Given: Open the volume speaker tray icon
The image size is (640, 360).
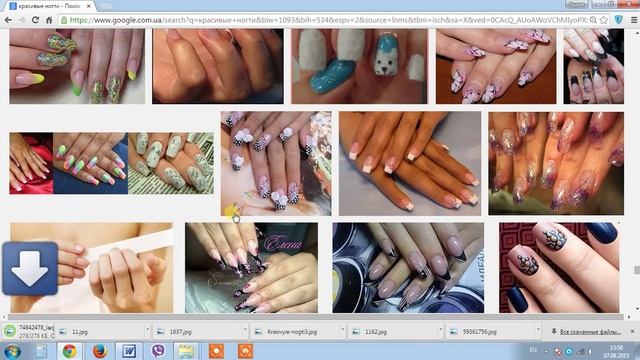Looking at the screenshot, I should tap(590, 351).
